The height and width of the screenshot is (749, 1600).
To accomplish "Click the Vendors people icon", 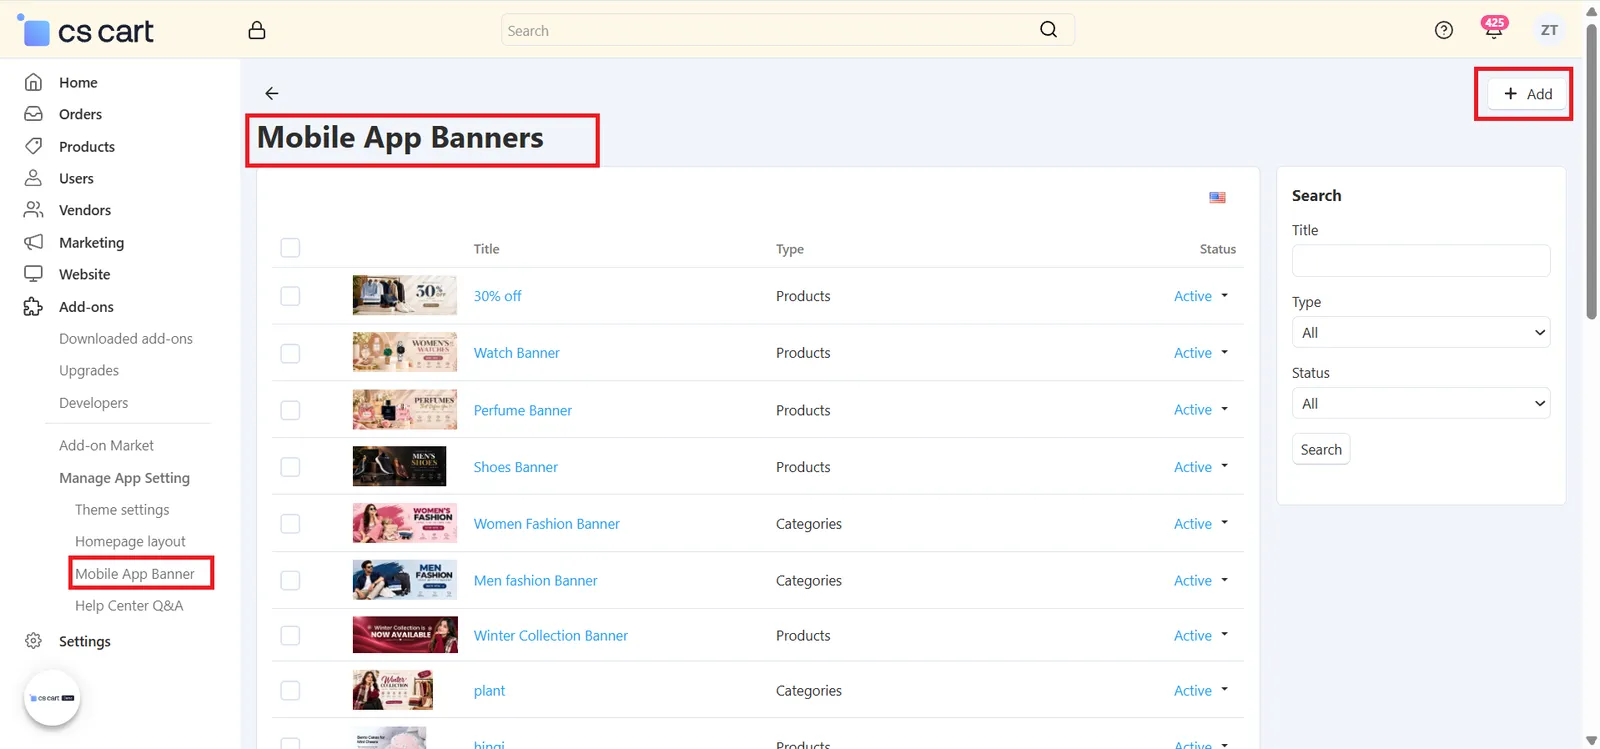I will click(33, 210).
